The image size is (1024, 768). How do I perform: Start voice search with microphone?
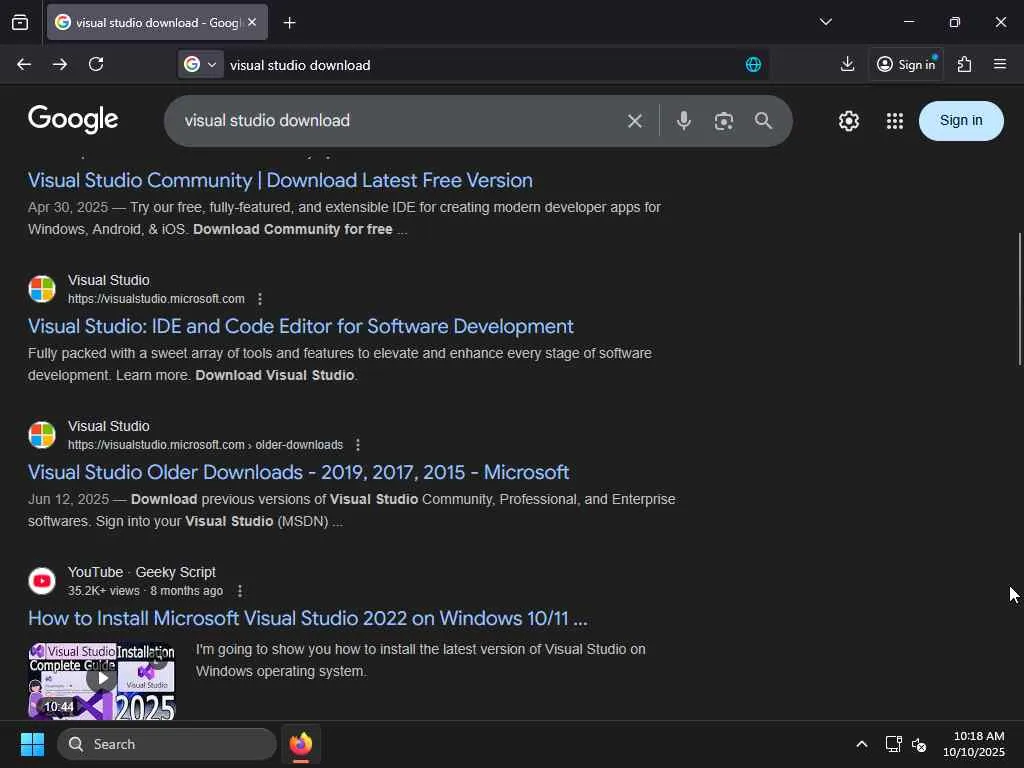tap(683, 121)
